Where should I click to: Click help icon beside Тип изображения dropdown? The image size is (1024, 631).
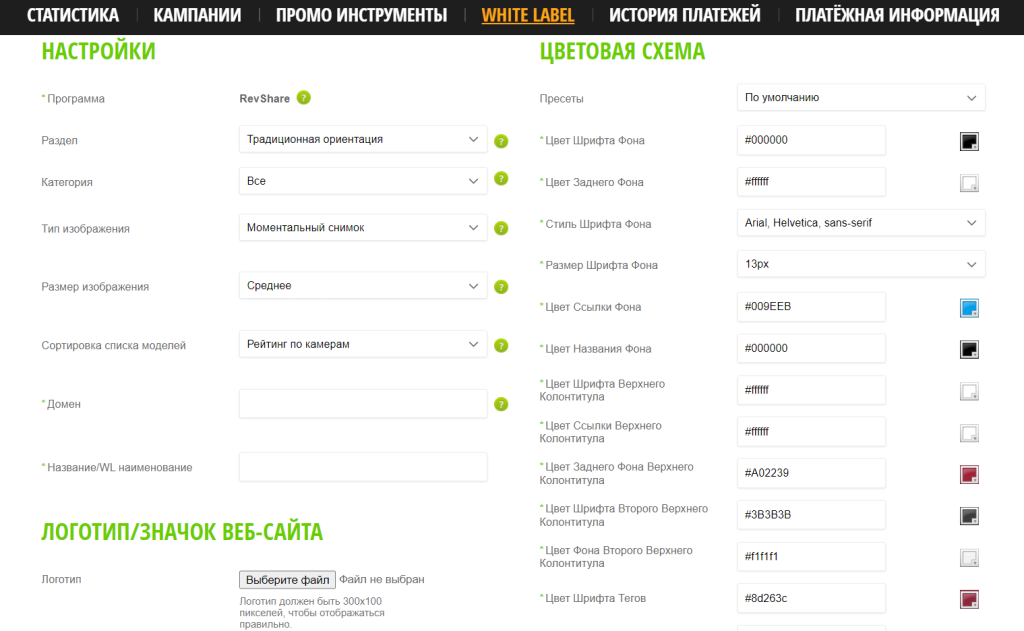(501, 228)
